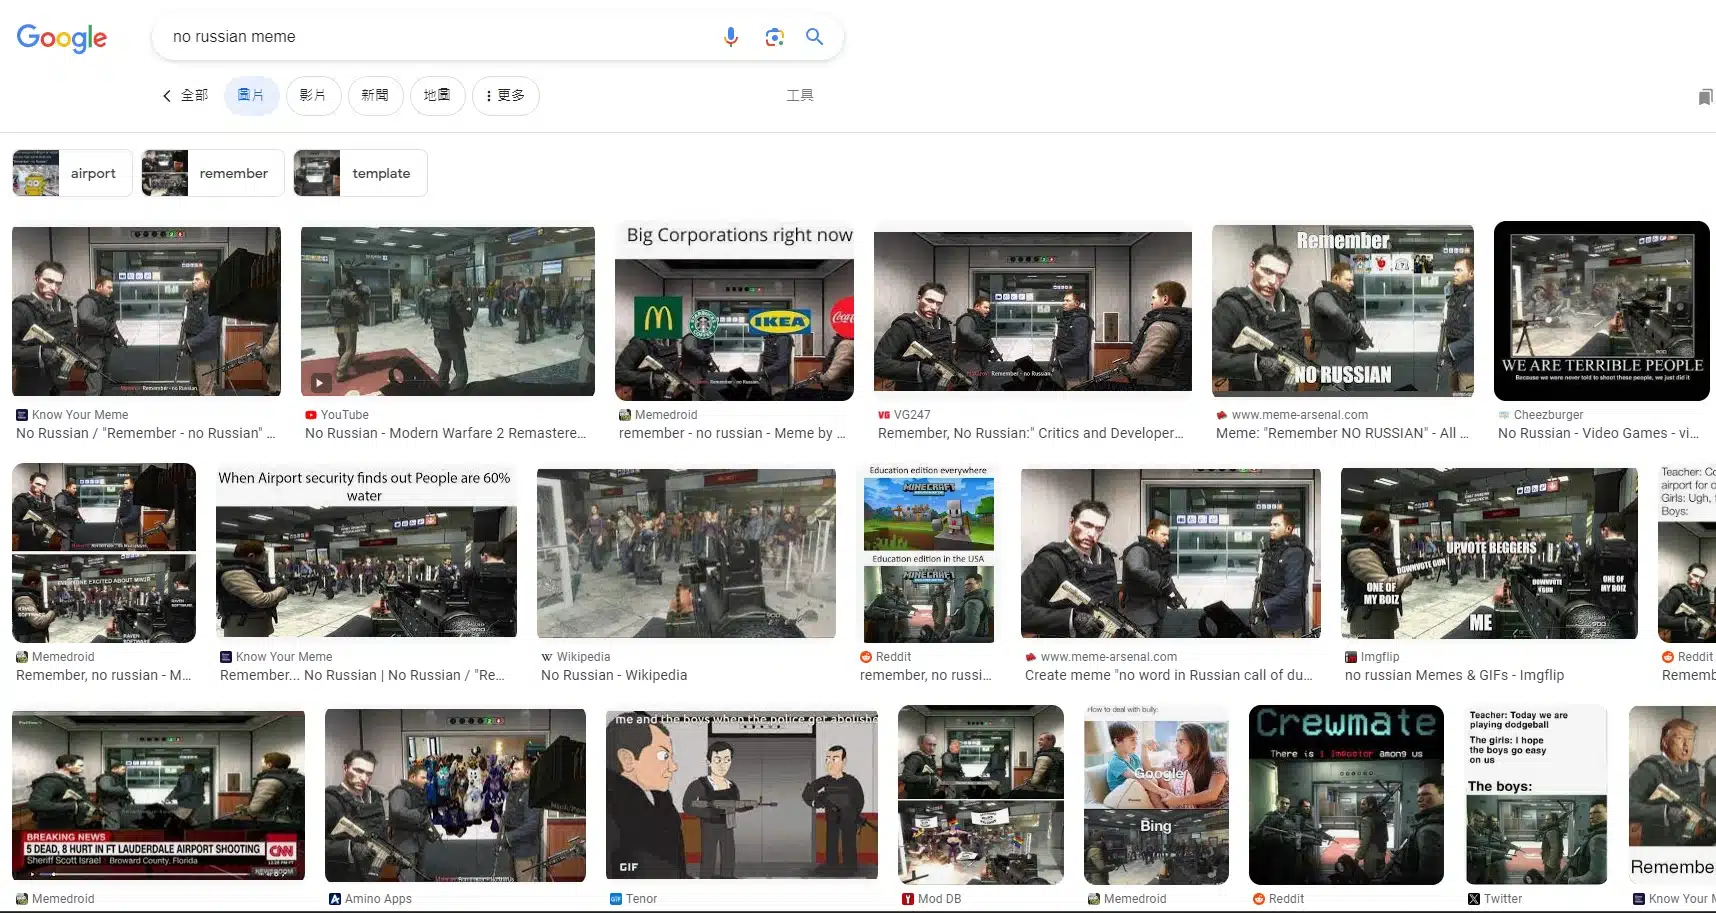Viewport: 1716px width, 913px height.
Task: Switch to the 新聞 news tab
Action: [375, 96]
